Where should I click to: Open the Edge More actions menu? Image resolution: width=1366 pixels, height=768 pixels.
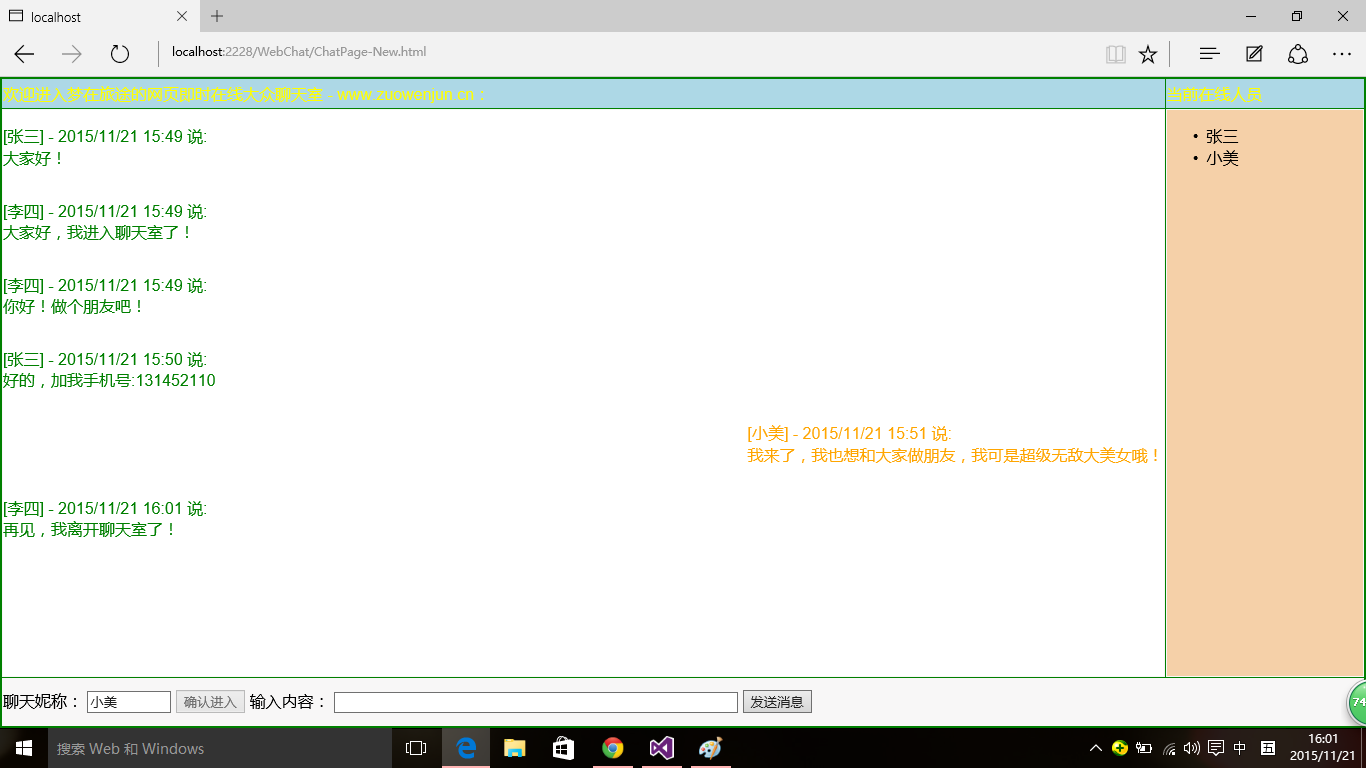[1342, 54]
